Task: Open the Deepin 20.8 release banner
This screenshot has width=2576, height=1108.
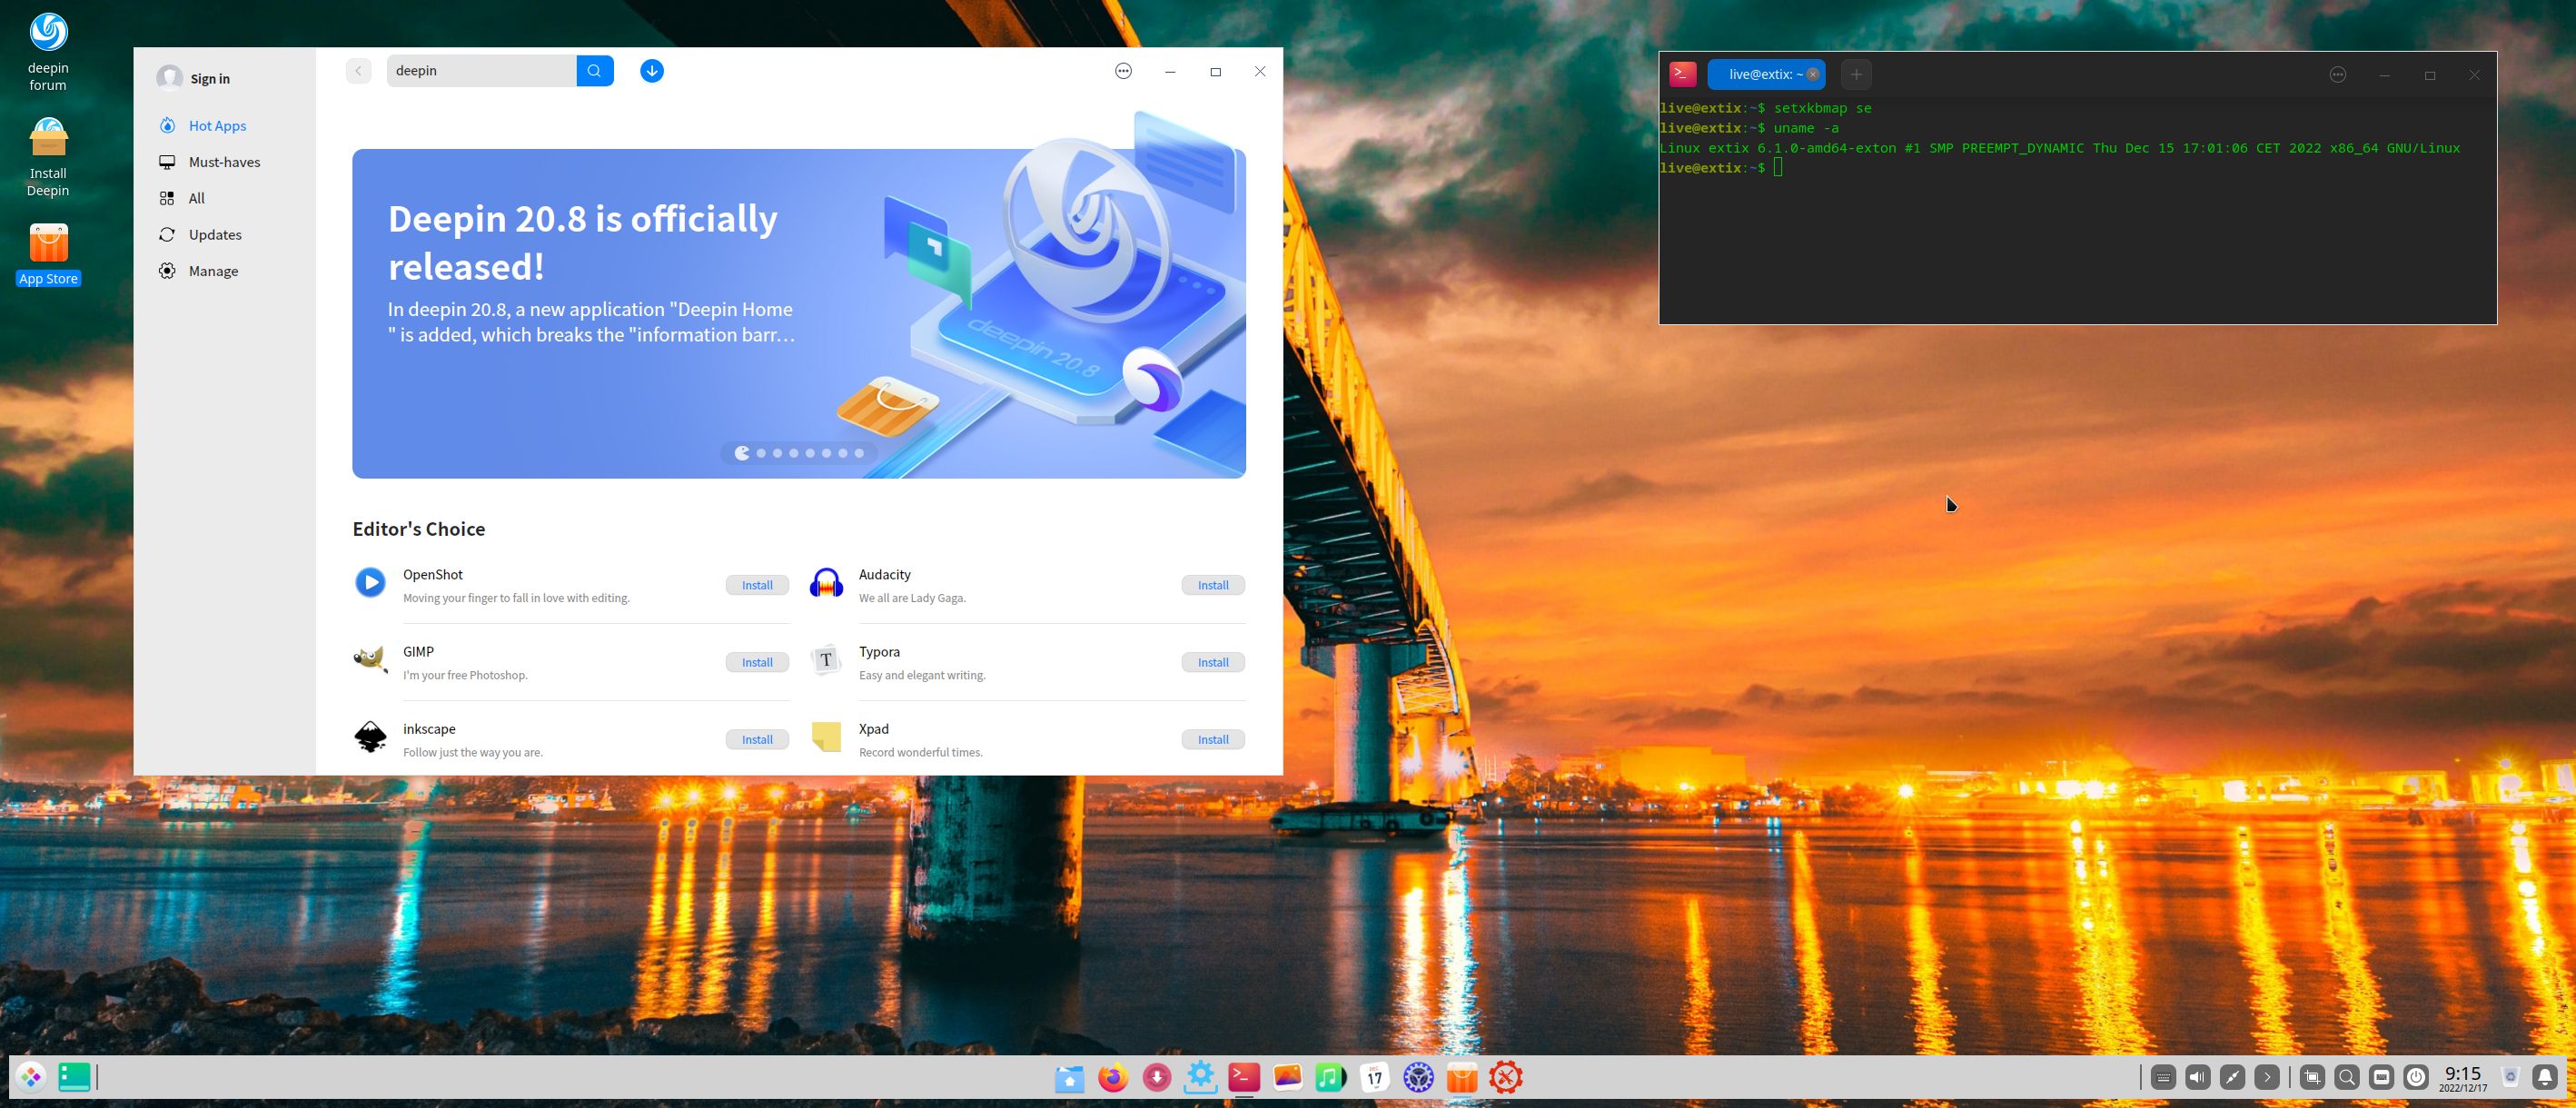Action: 799,313
